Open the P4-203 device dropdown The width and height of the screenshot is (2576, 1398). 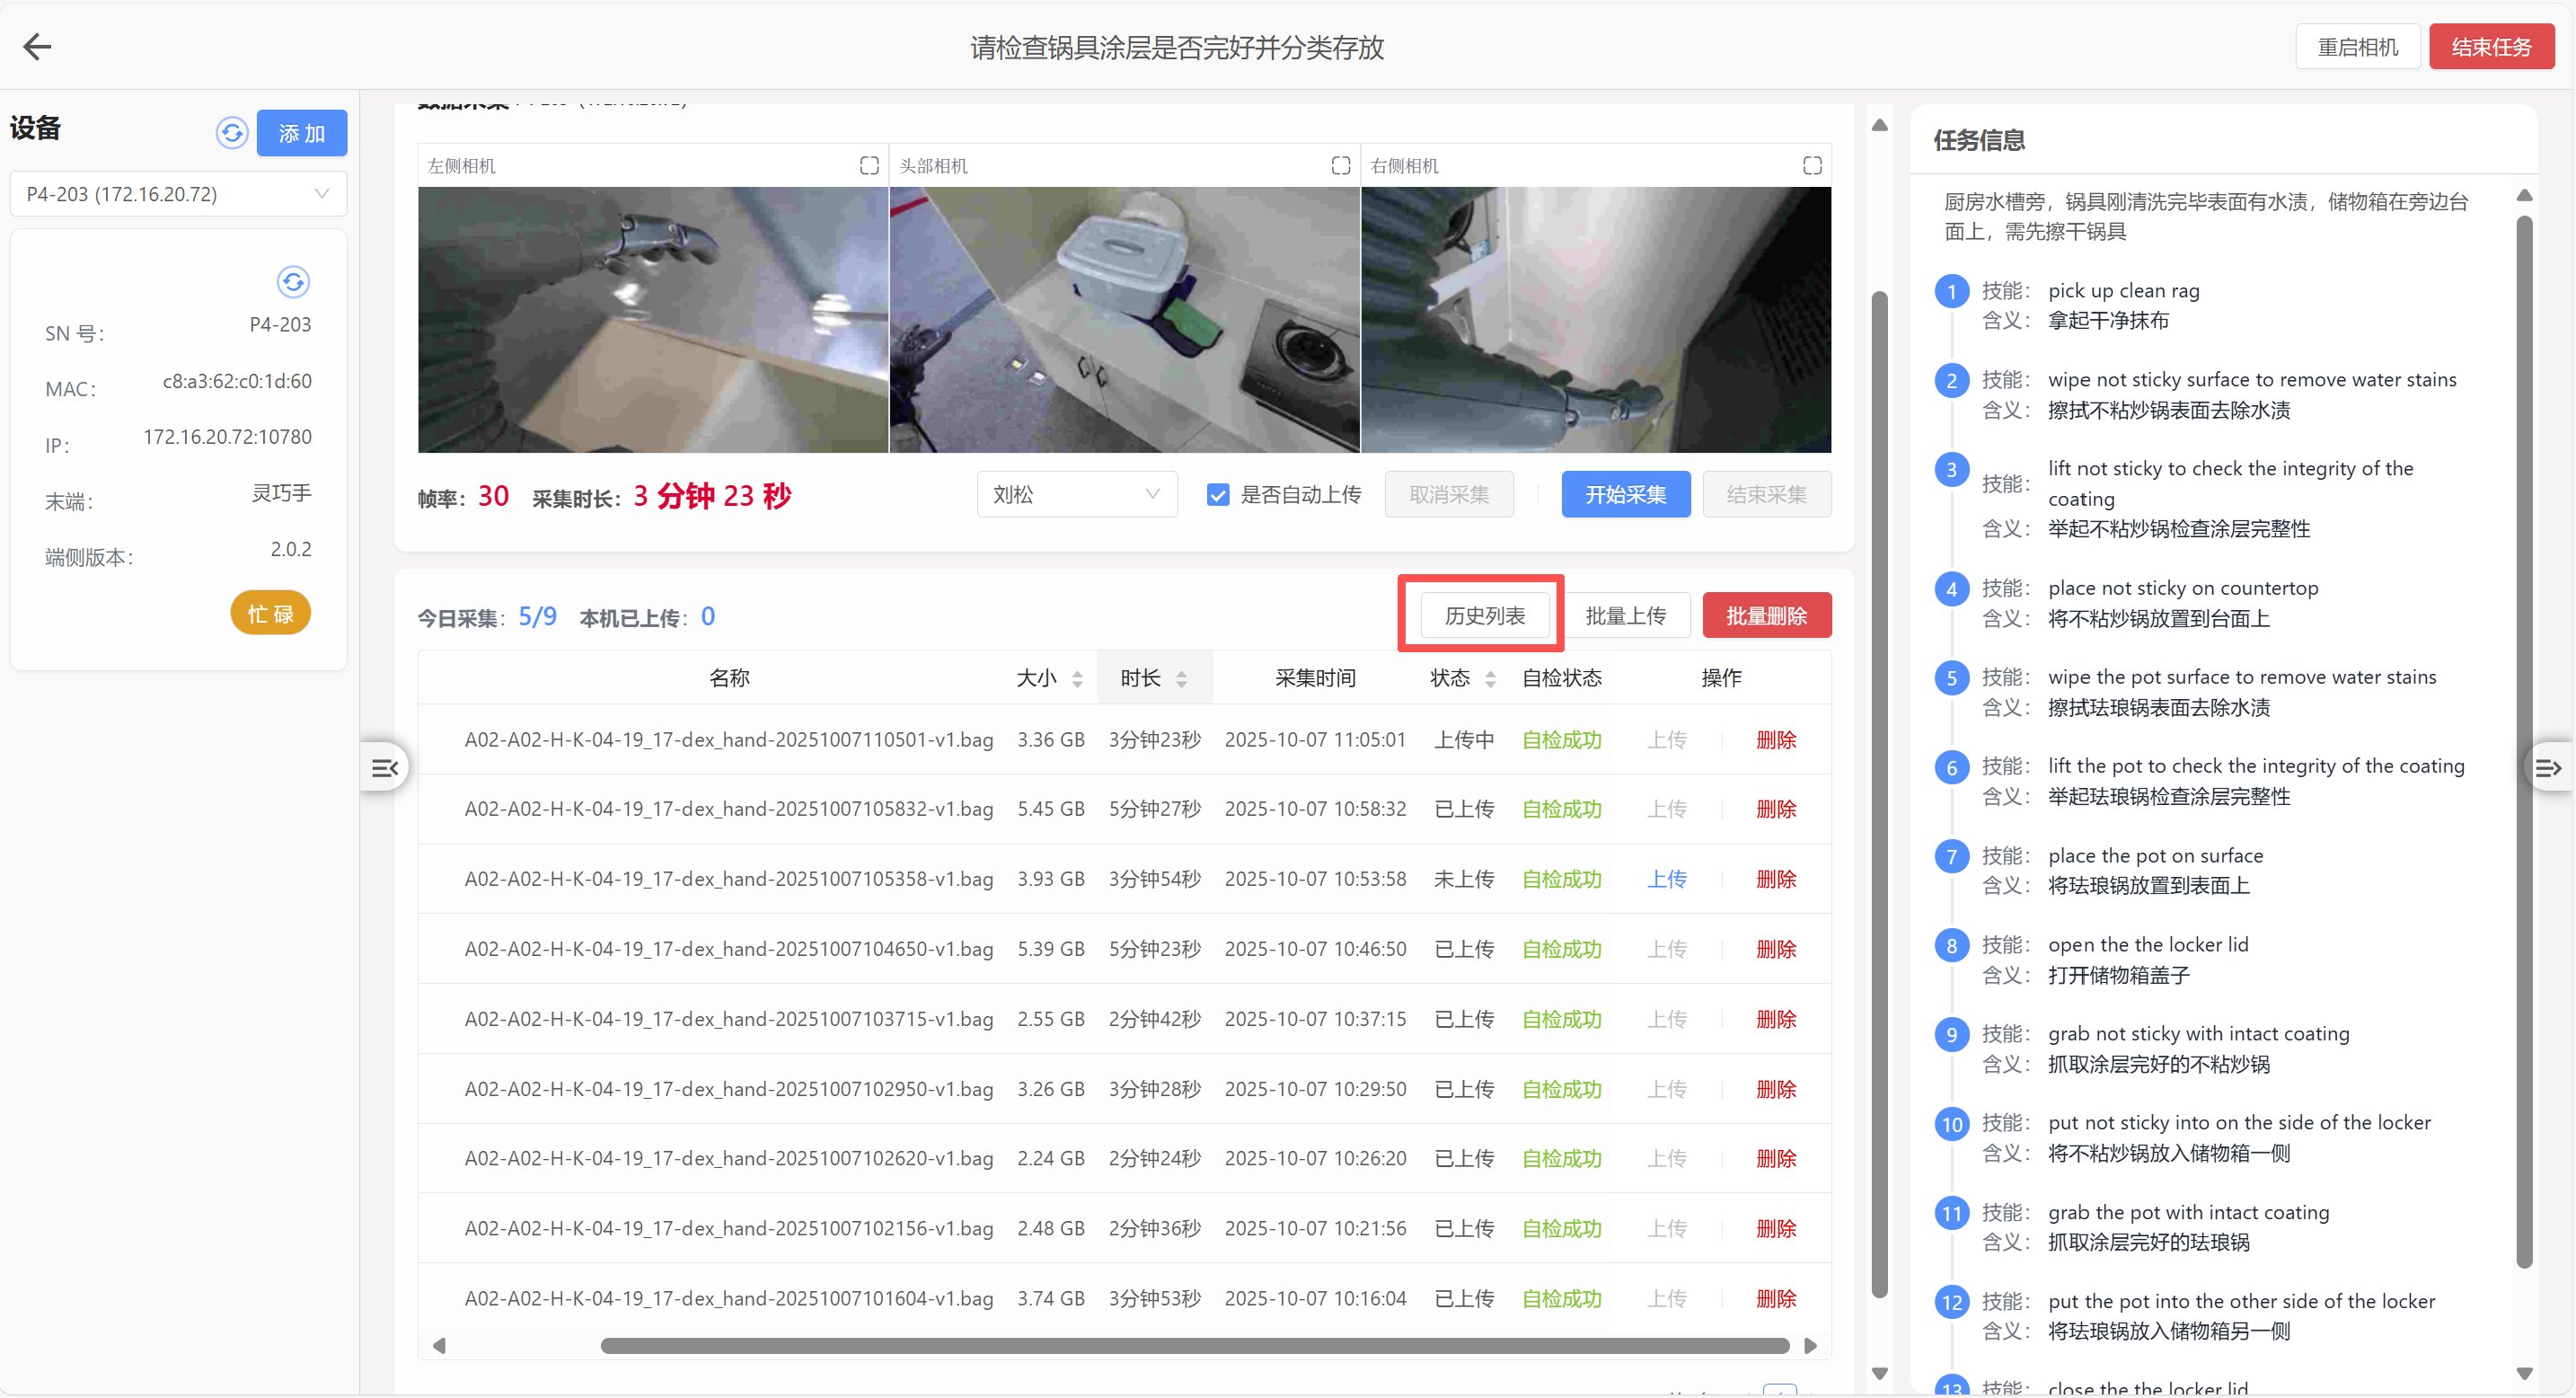(178, 194)
